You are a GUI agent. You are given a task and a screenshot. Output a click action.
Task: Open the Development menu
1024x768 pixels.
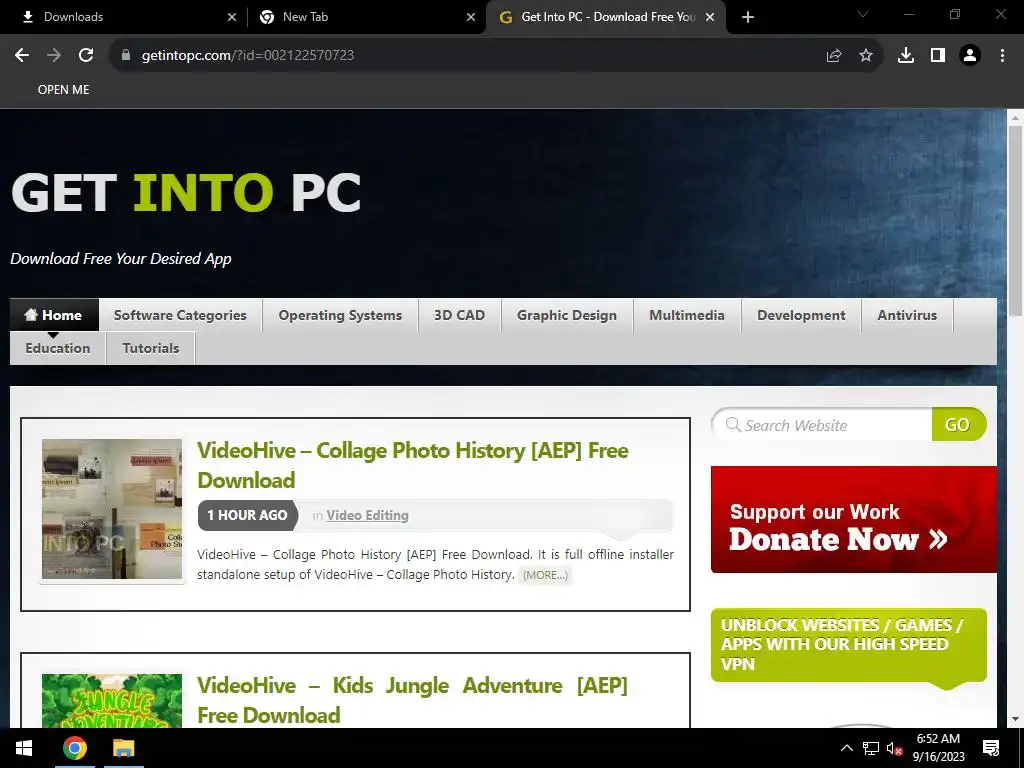click(x=801, y=315)
